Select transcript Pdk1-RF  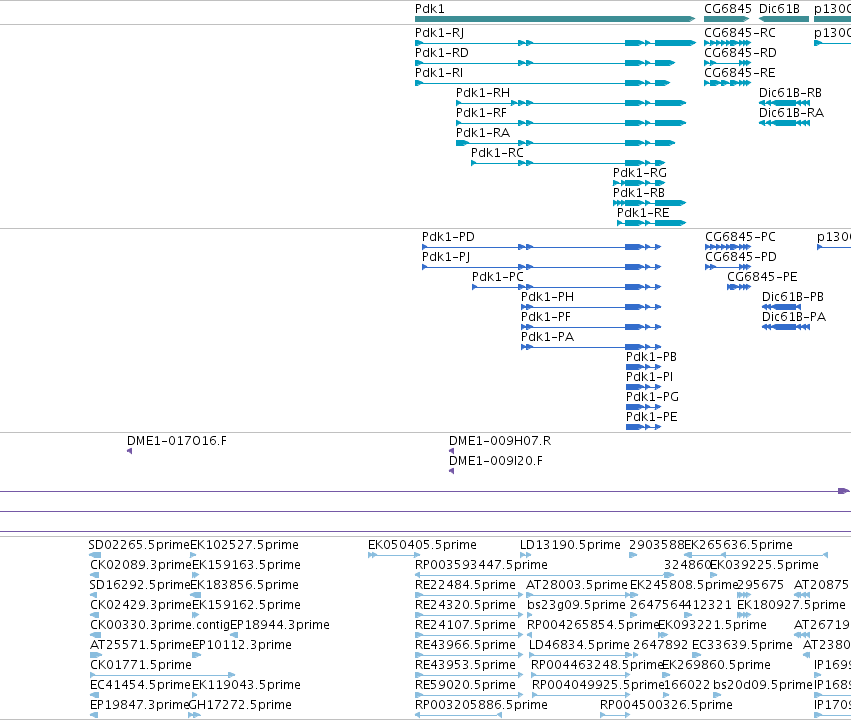click(x=571, y=123)
